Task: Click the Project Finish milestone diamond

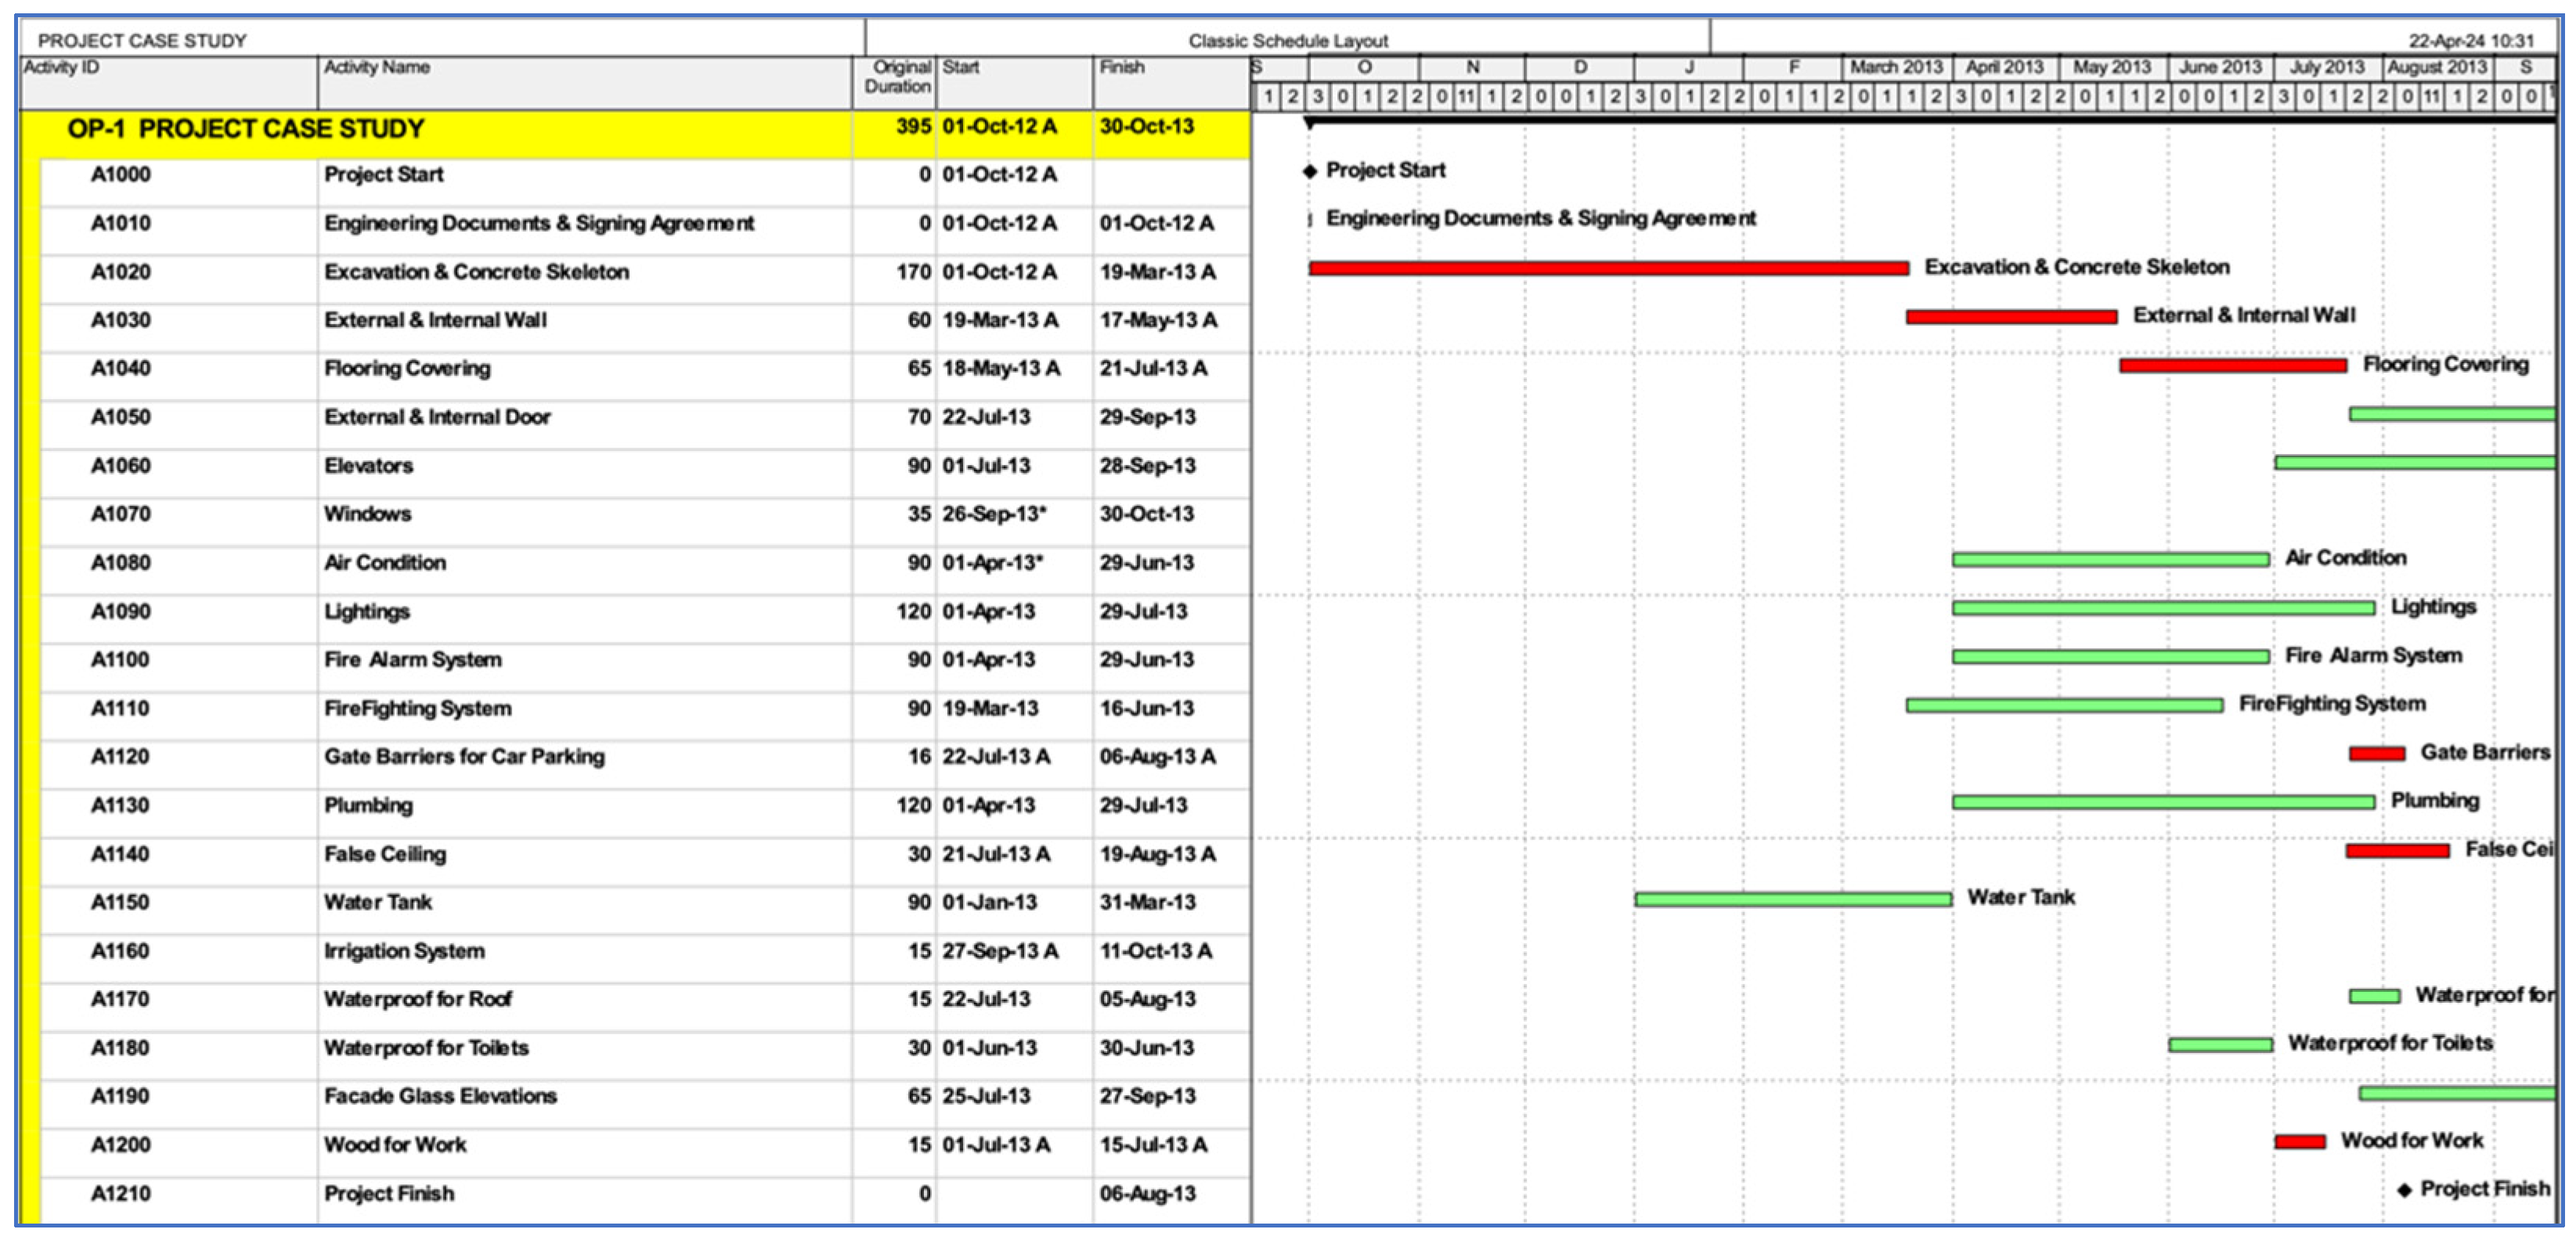Action: point(2404,1190)
